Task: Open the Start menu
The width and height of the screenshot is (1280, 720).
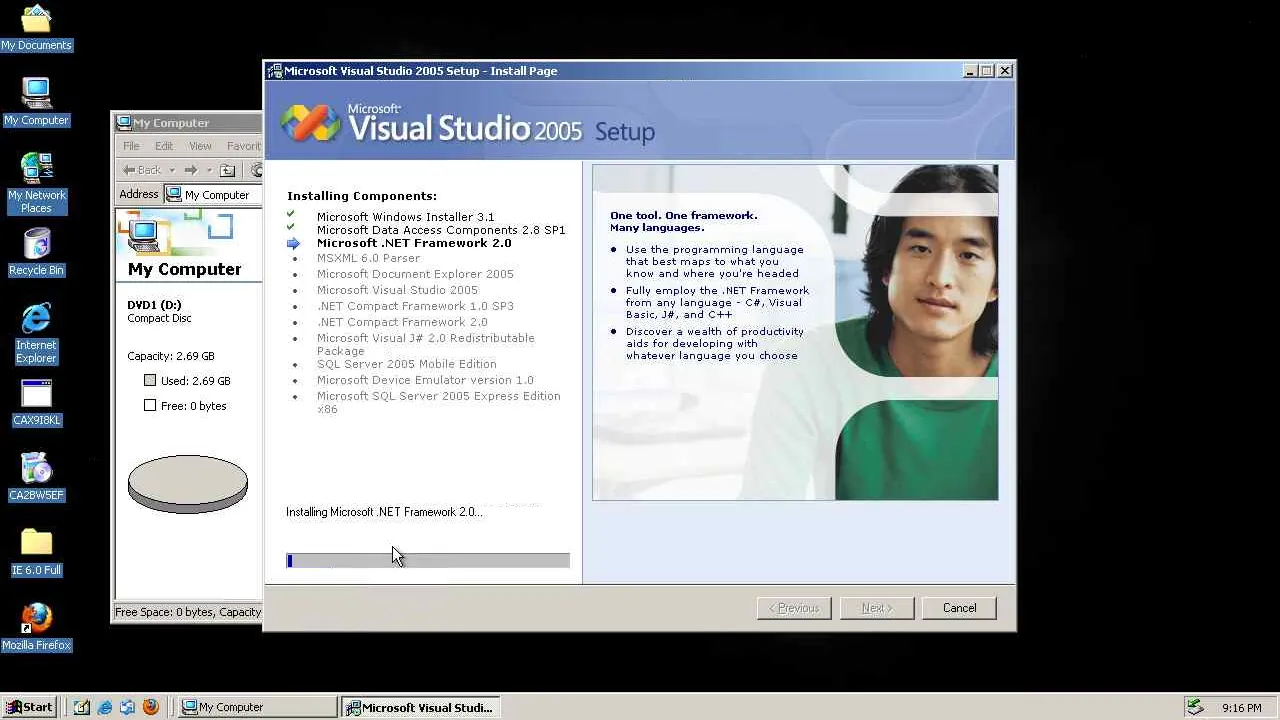Action: tap(29, 707)
